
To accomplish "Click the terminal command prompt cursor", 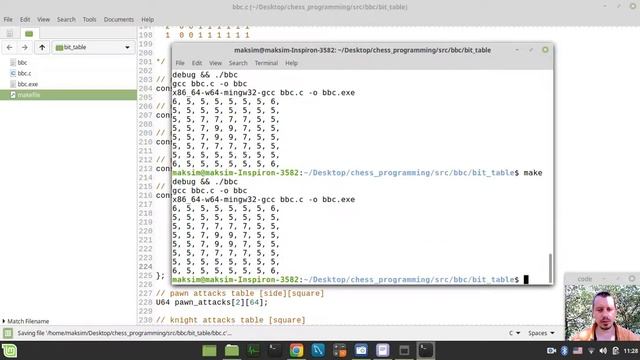I will click(526, 280).
